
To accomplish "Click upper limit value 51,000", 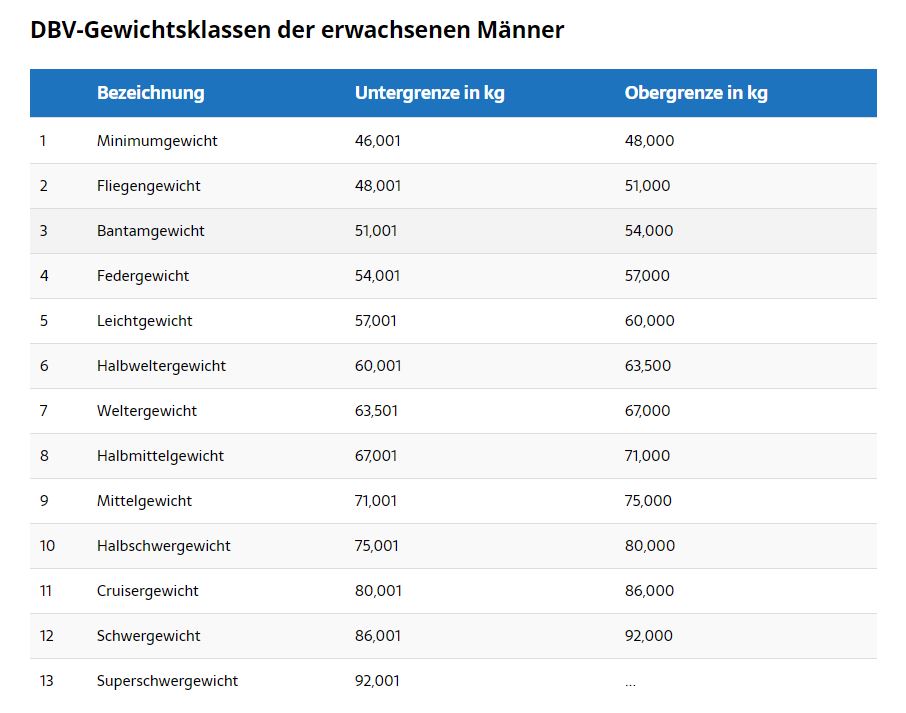I will 648,186.
